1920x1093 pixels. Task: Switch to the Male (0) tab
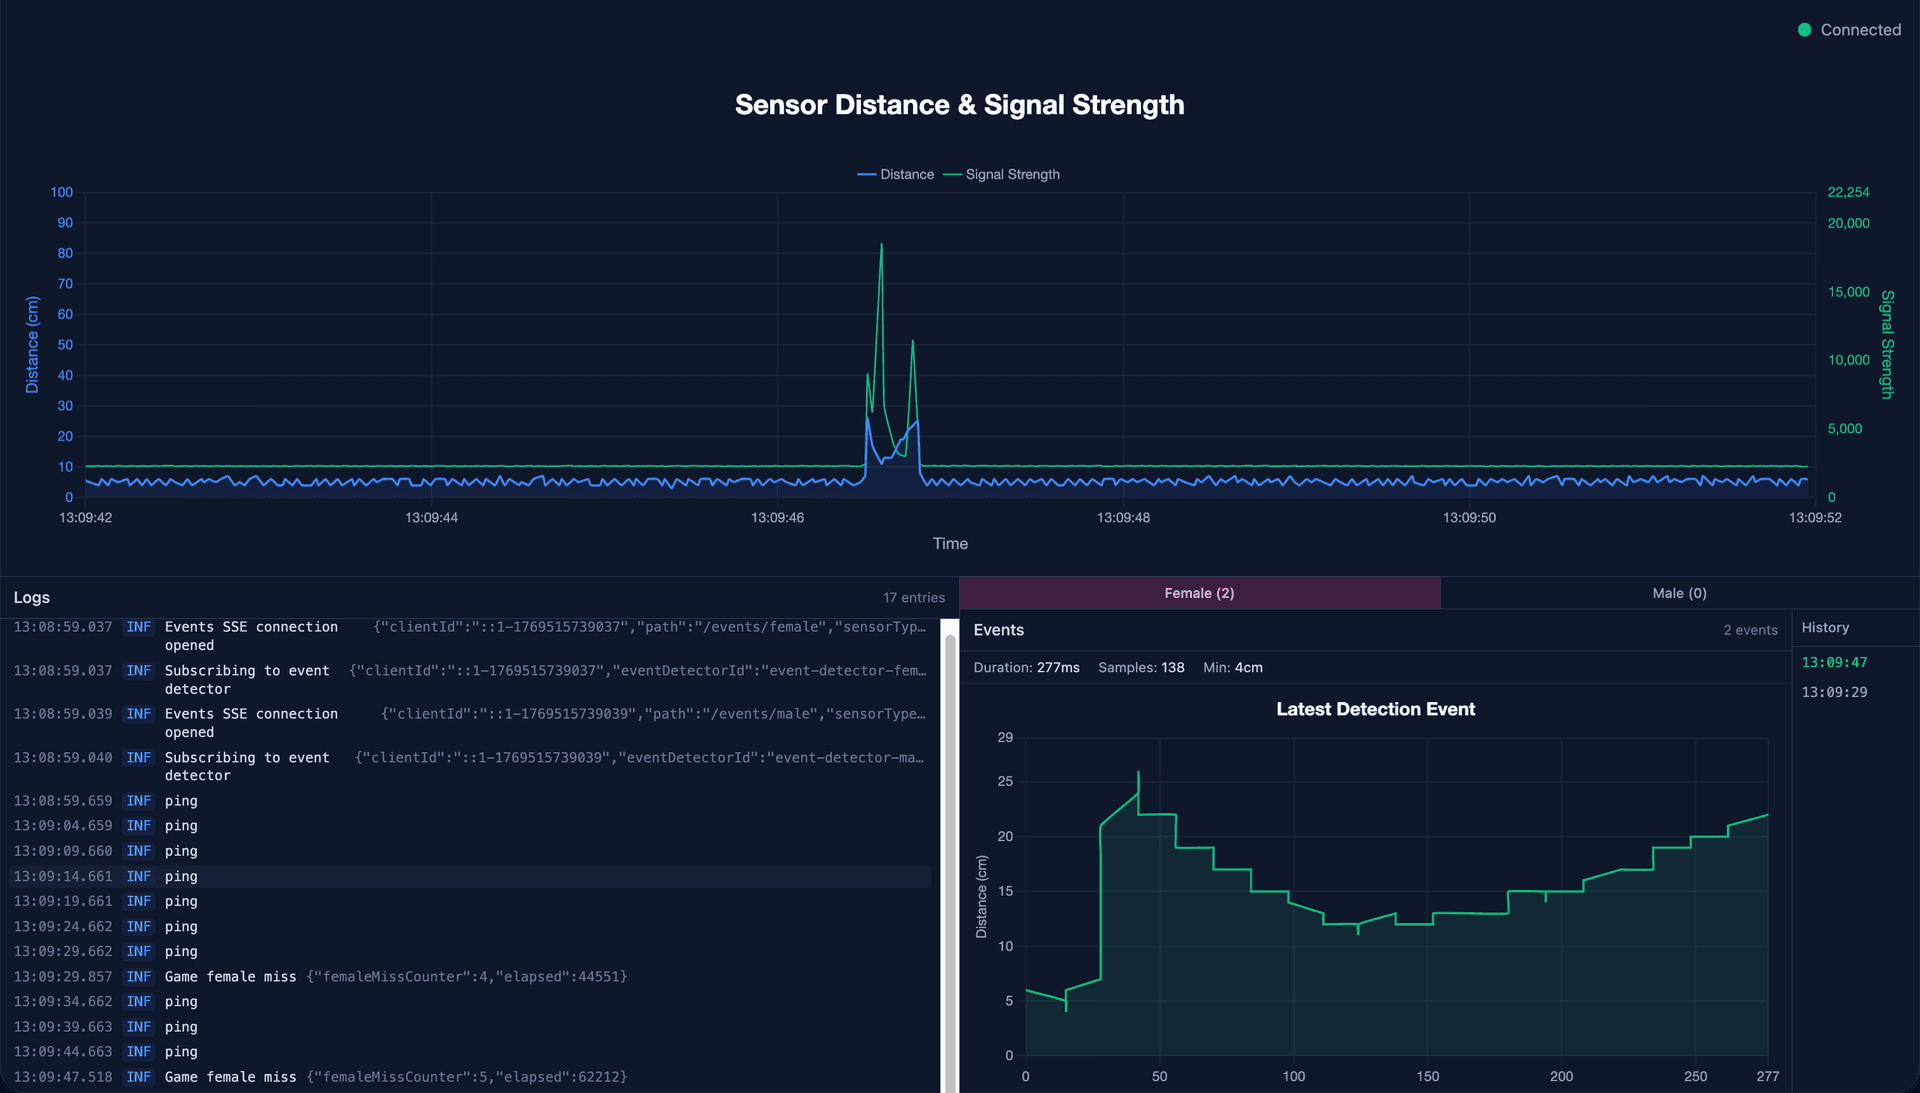click(1679, 592)
